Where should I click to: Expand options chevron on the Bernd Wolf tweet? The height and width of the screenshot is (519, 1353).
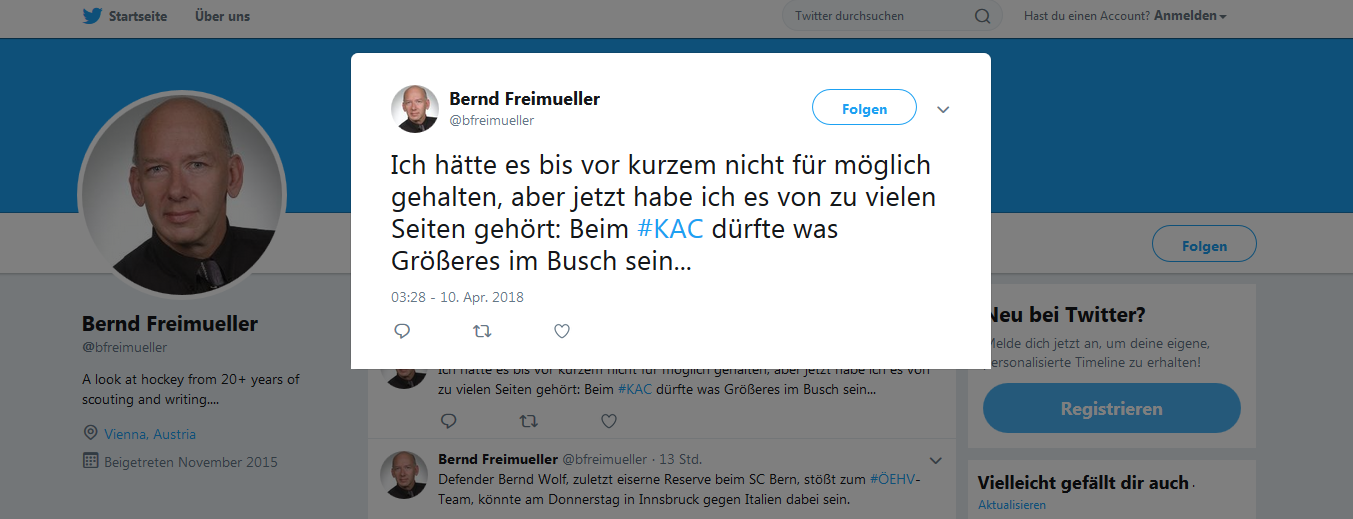click(x=936, y=460)
